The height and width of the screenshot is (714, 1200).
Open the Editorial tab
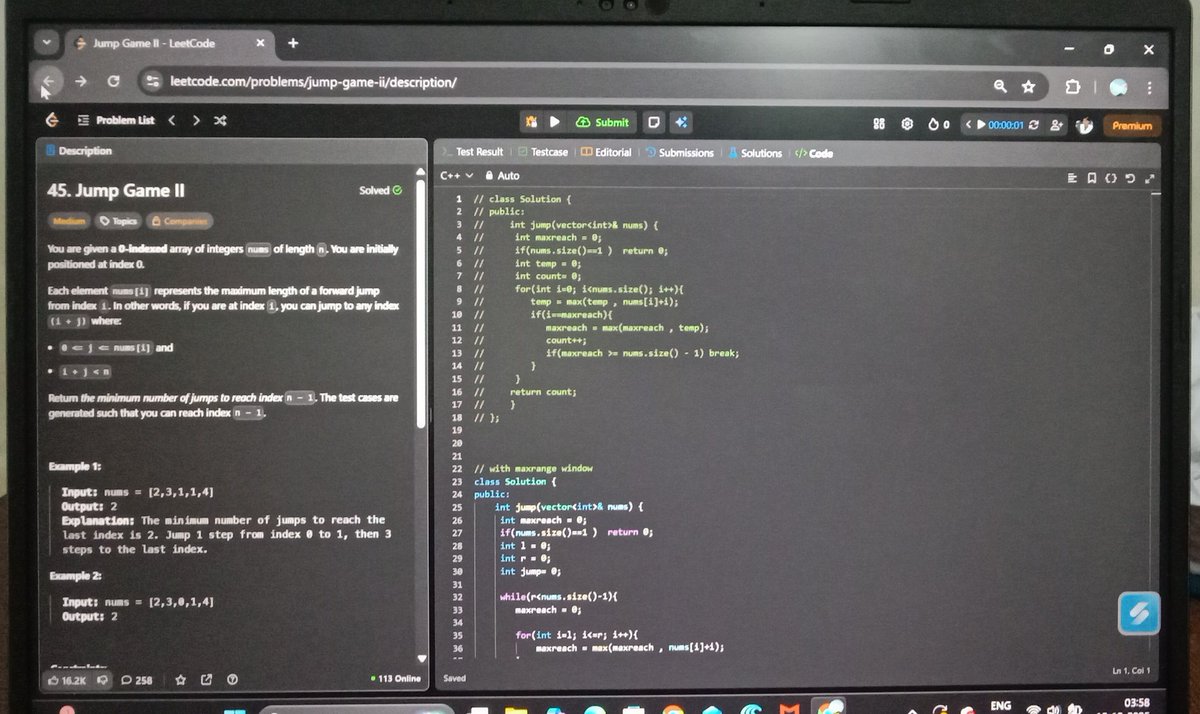click(x=606, y=152)
